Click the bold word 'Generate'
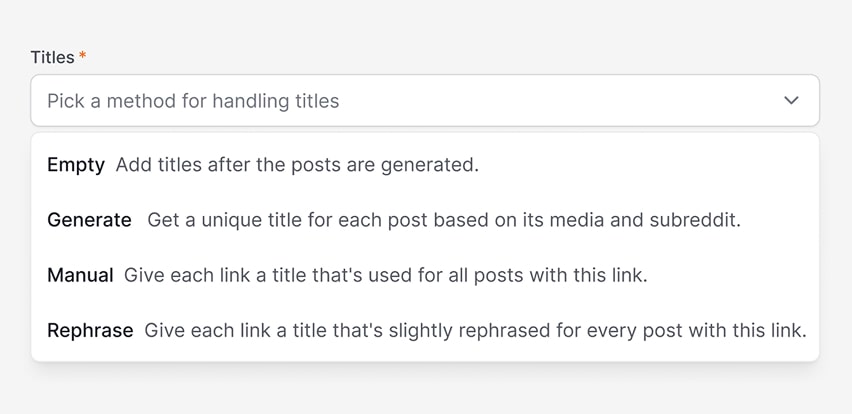Image resolution: width=852 pixels, height=414 pixels. (x=89, y=220)
